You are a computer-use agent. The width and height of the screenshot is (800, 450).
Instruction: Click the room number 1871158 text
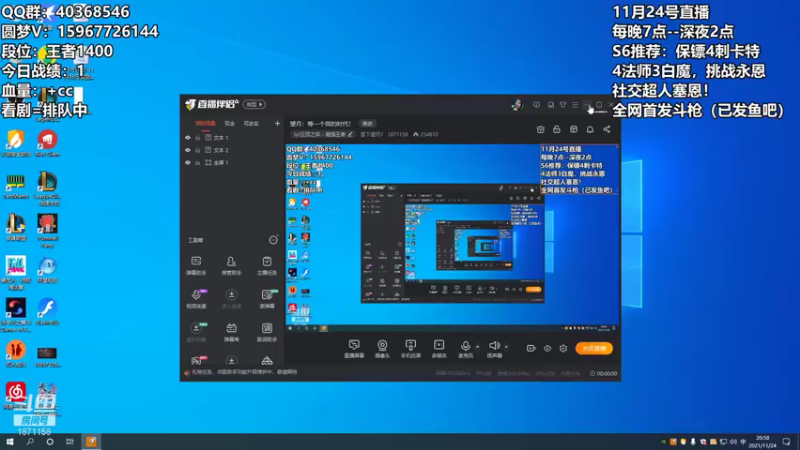(397, 135)
